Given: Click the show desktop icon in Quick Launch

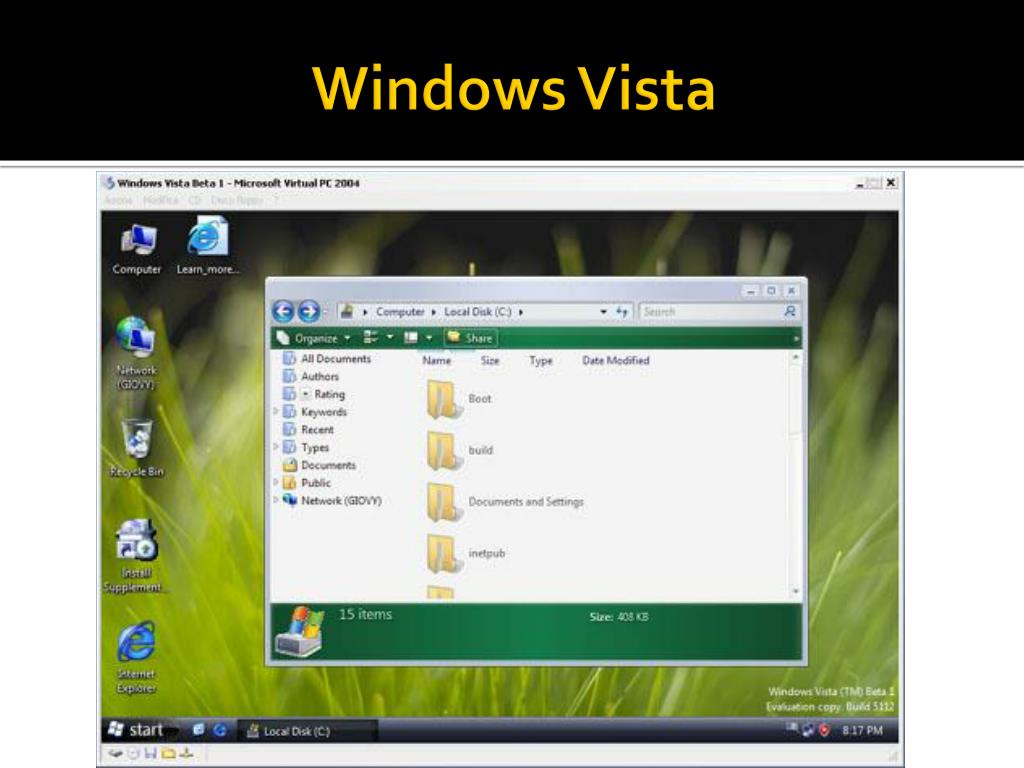Looking at the screenshot, I should [199, 729].
